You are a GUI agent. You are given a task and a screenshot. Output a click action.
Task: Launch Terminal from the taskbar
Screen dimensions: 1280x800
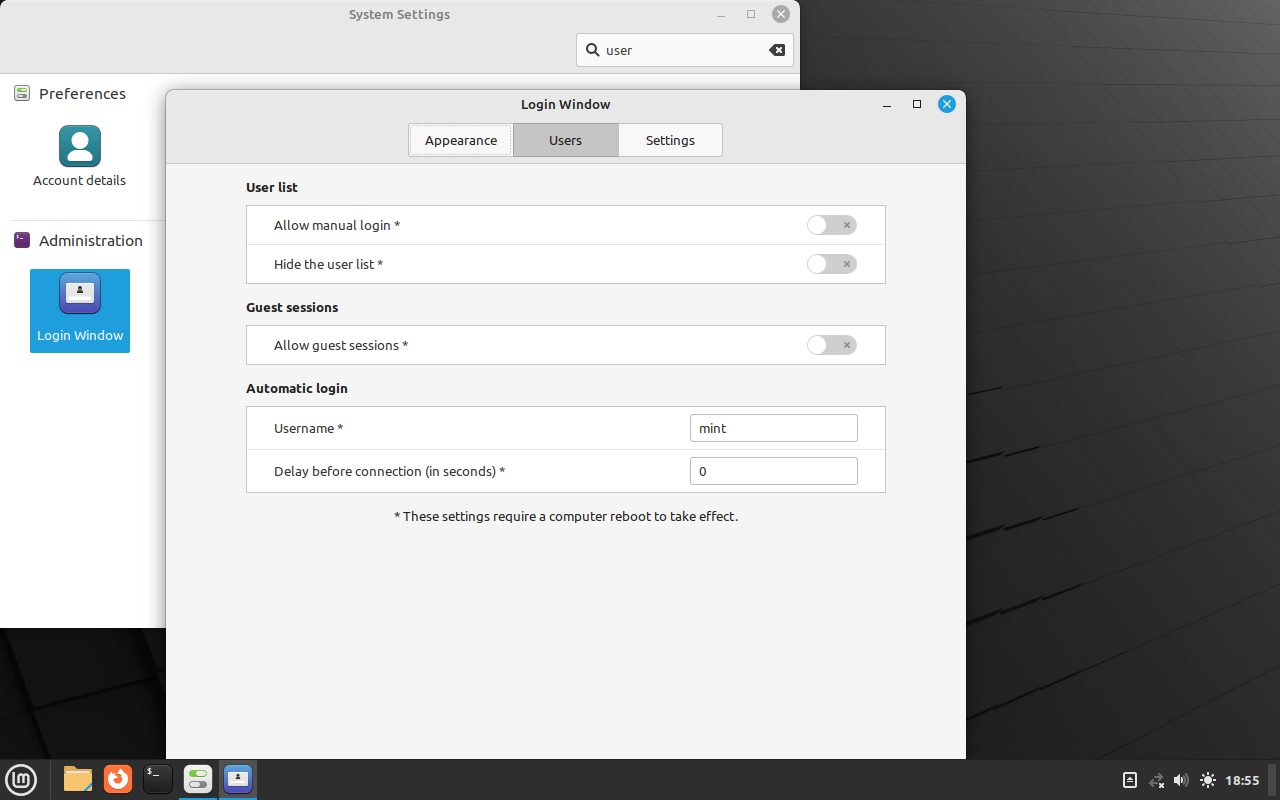click(x=158, y=779)
